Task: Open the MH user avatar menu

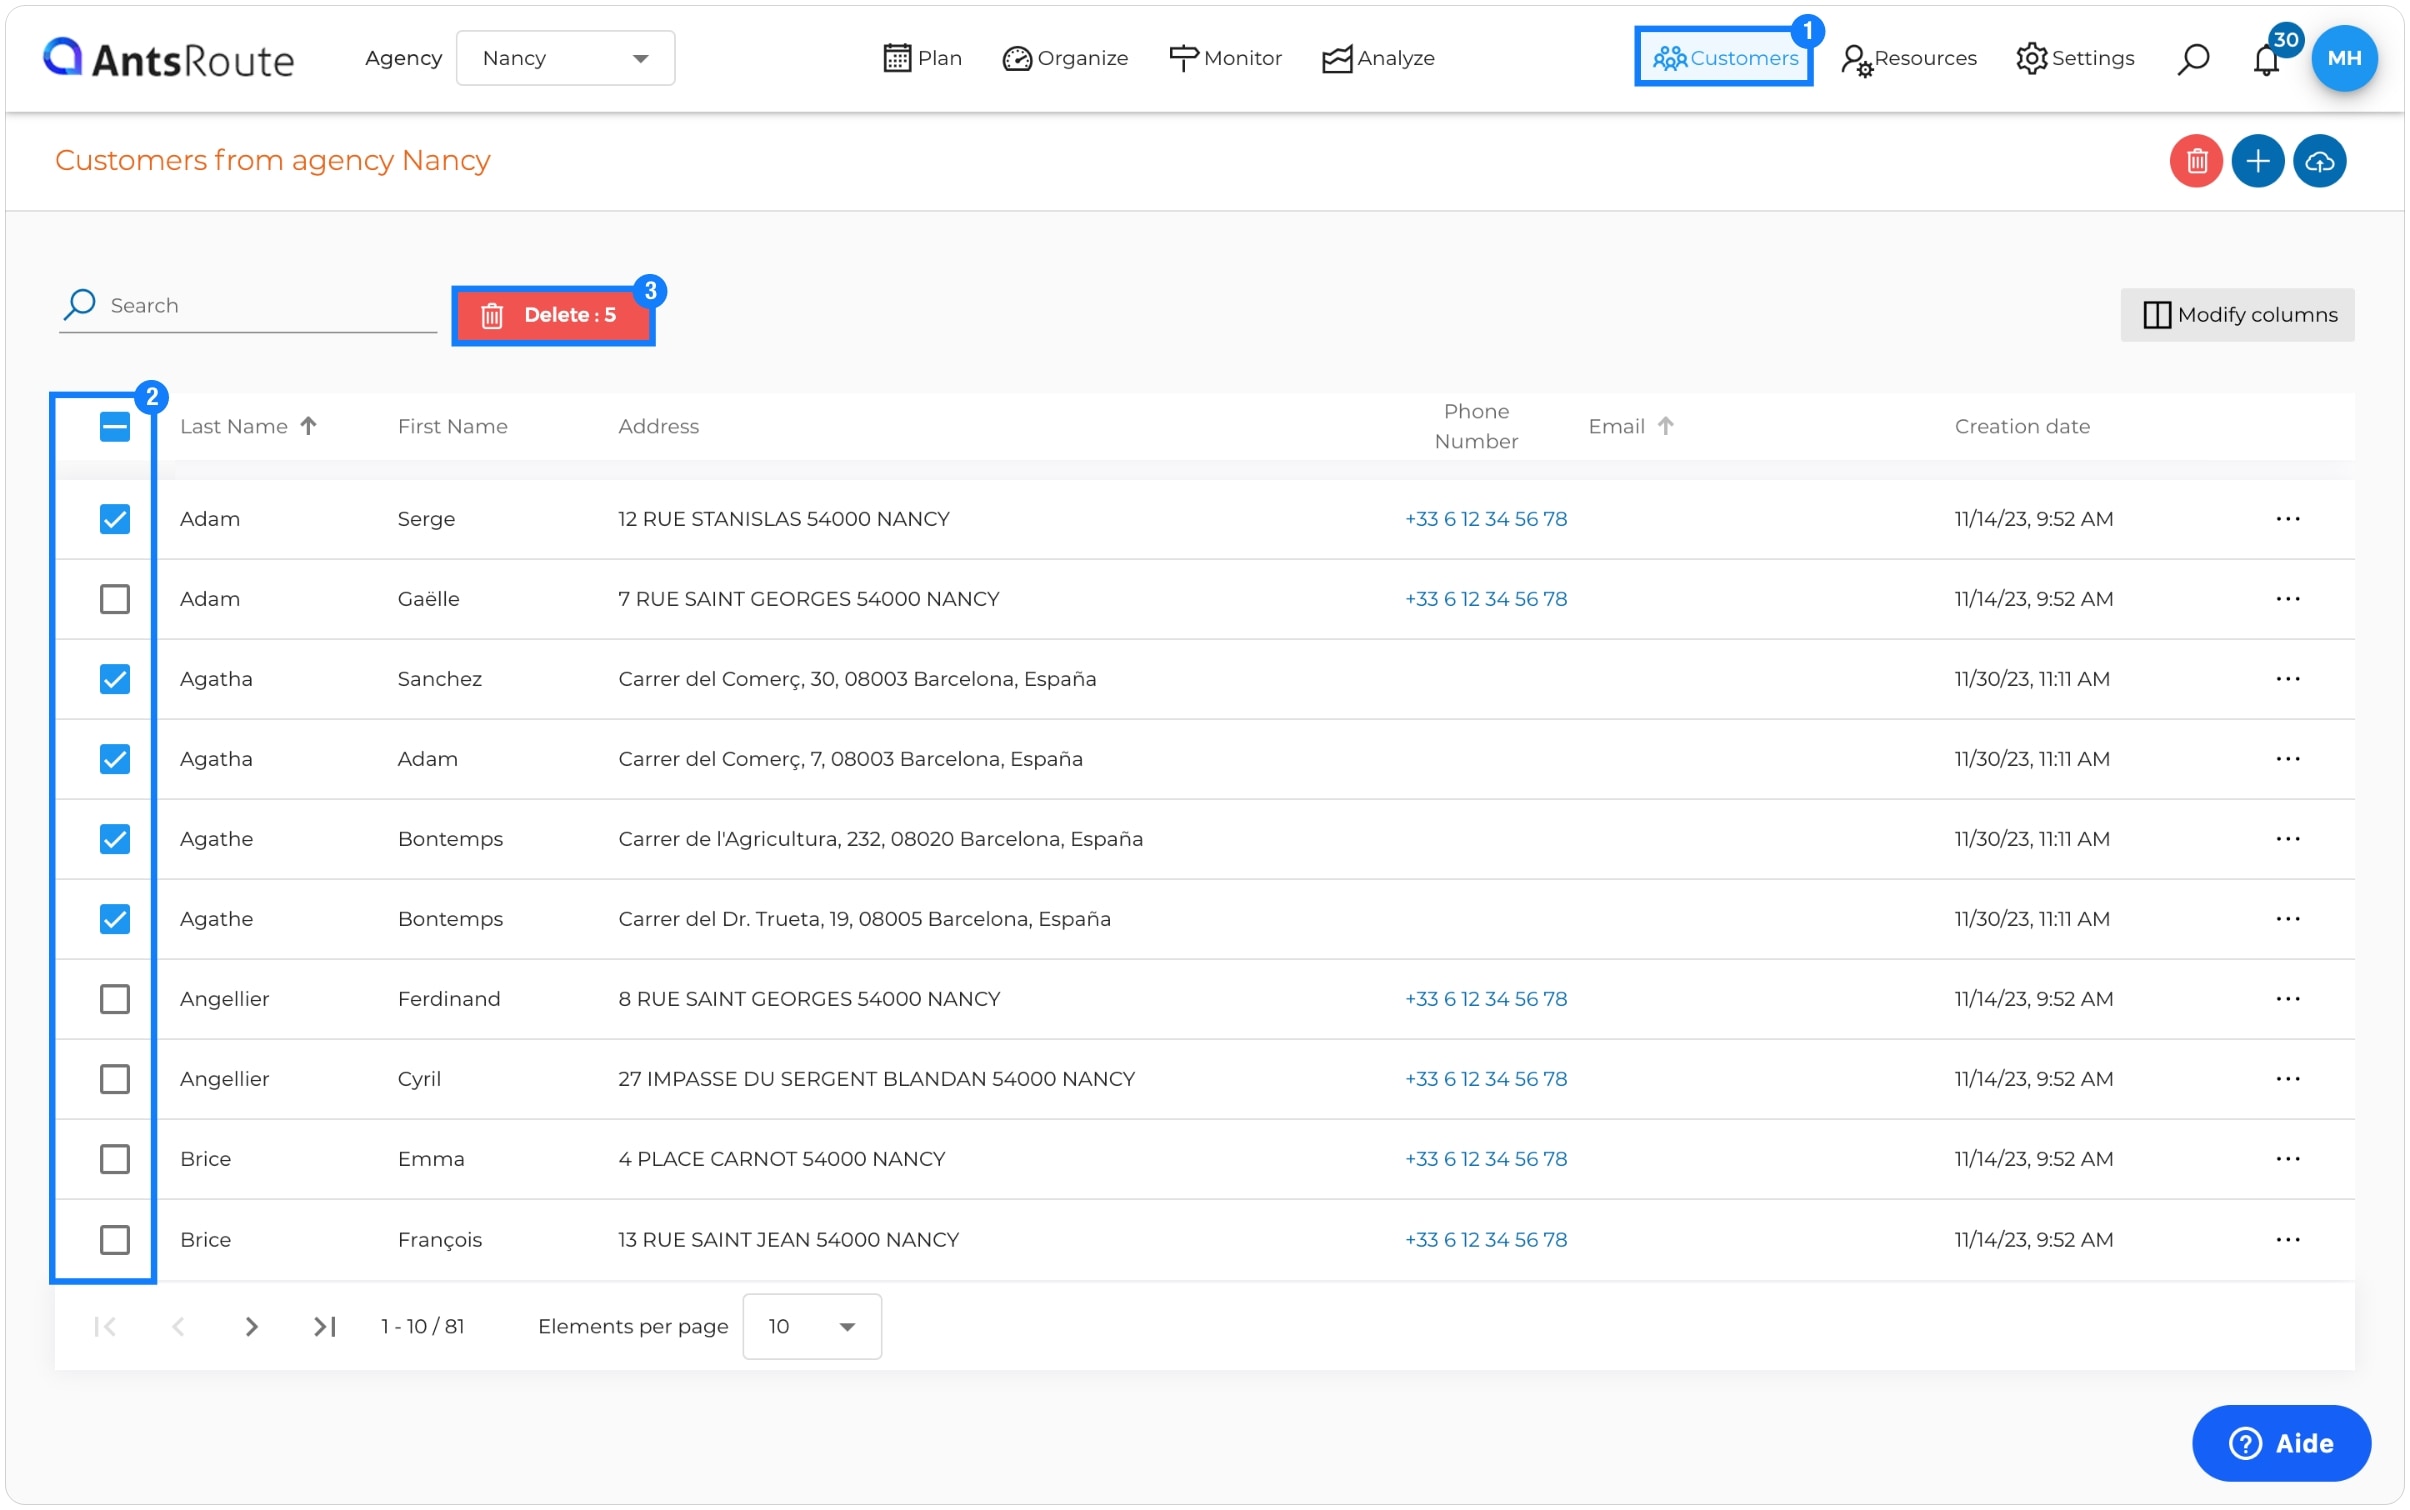Action: pos(2343,58)
